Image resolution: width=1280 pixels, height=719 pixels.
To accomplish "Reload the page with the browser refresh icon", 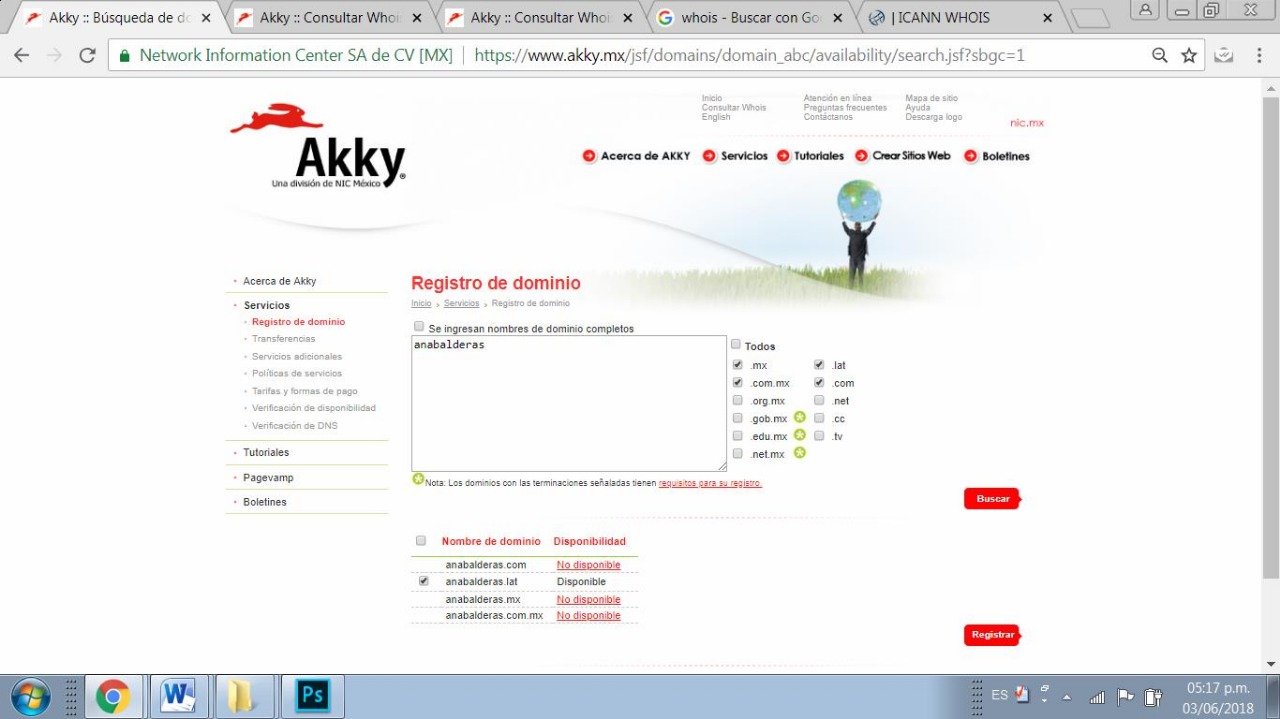I will [87, 56].
